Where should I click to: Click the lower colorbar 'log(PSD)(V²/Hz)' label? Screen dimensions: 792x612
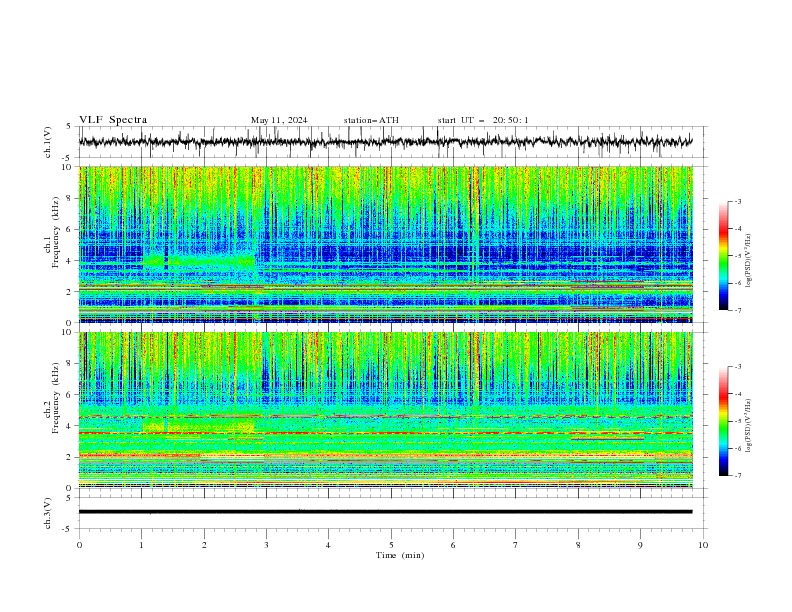pos(749,425)
